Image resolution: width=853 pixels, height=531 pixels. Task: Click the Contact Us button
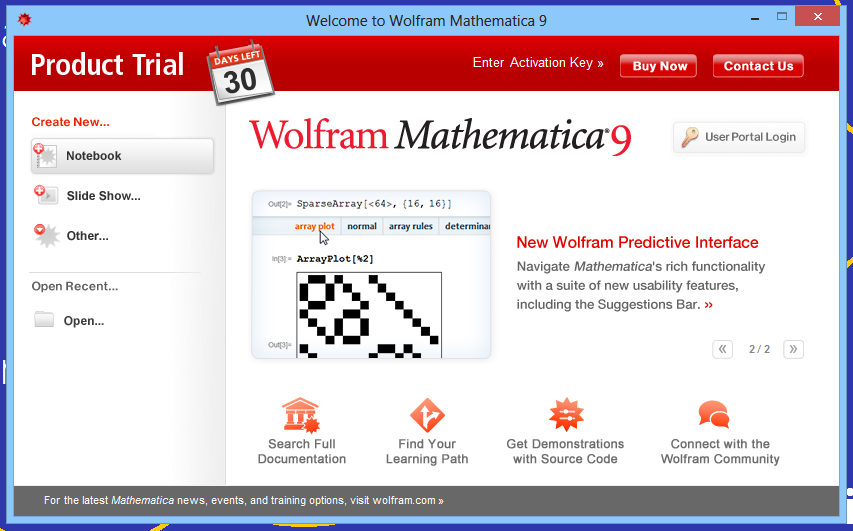click(758, 66)
